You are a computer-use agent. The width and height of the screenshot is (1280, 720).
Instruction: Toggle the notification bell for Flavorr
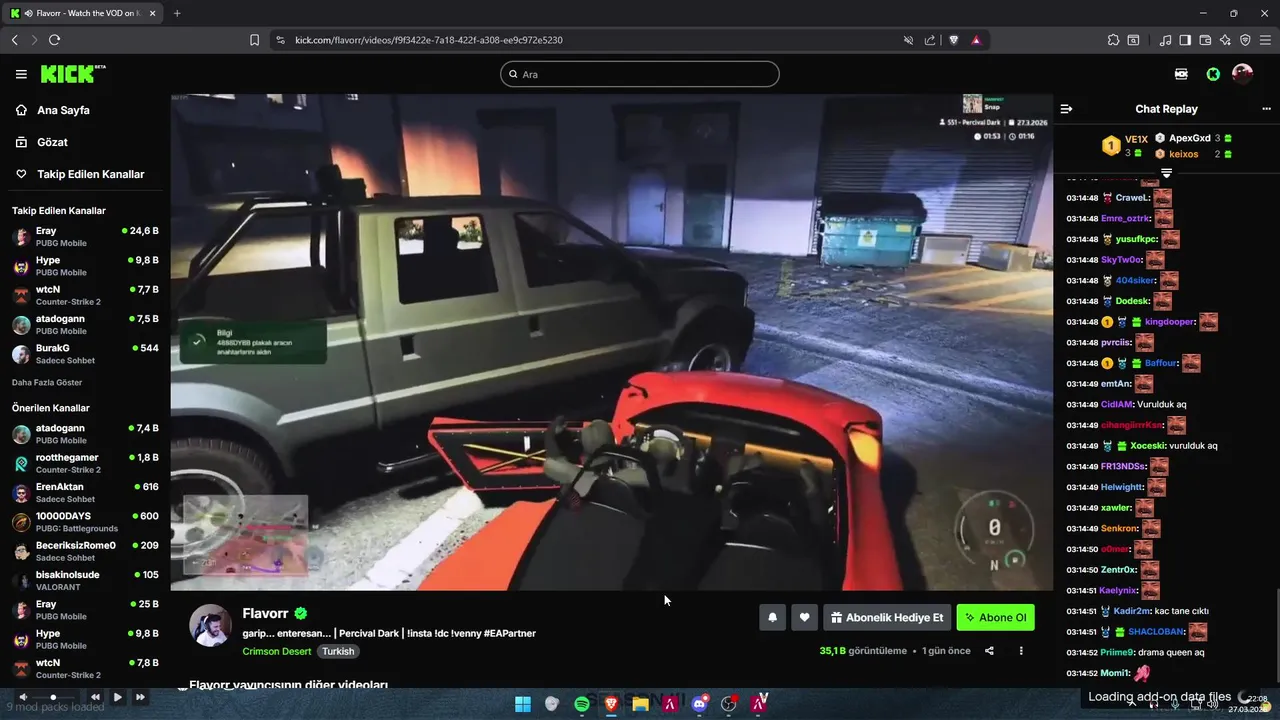tap(772, 618)
